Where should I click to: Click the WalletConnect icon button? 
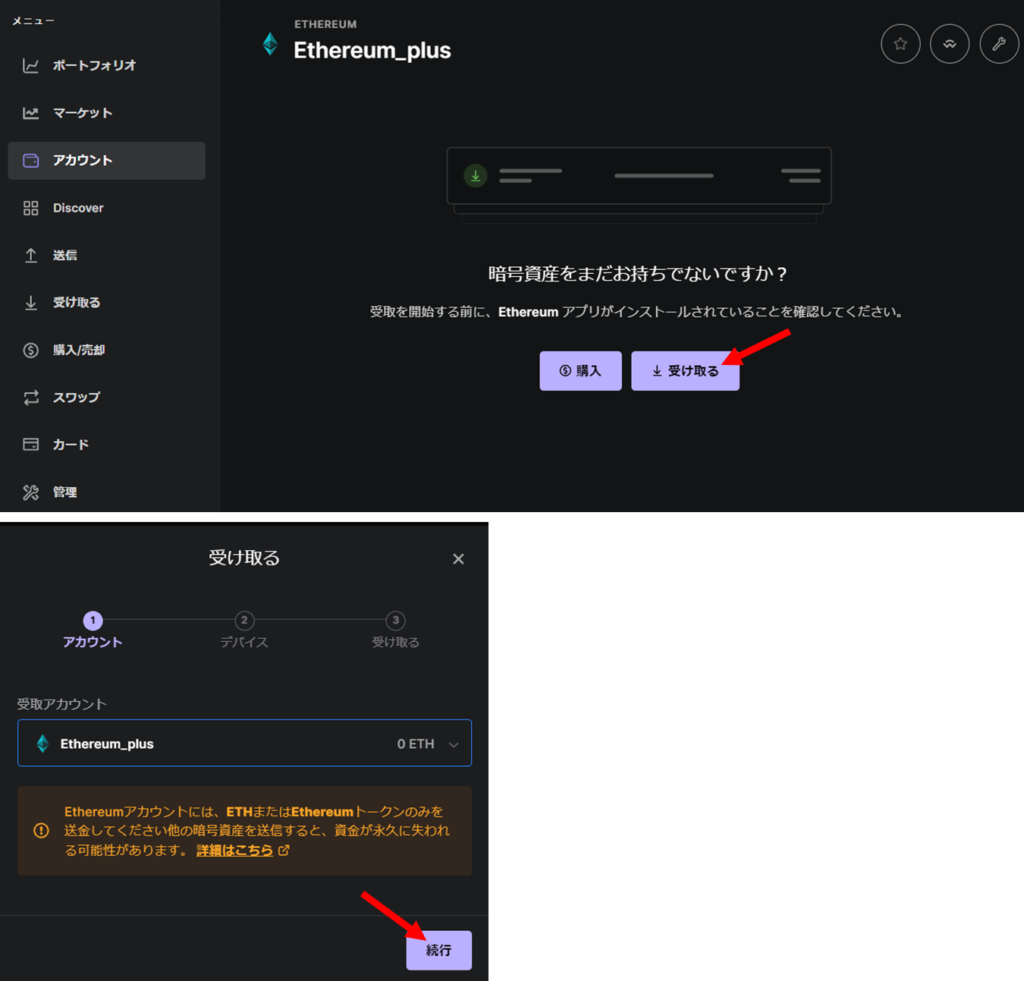click(949, 44)
